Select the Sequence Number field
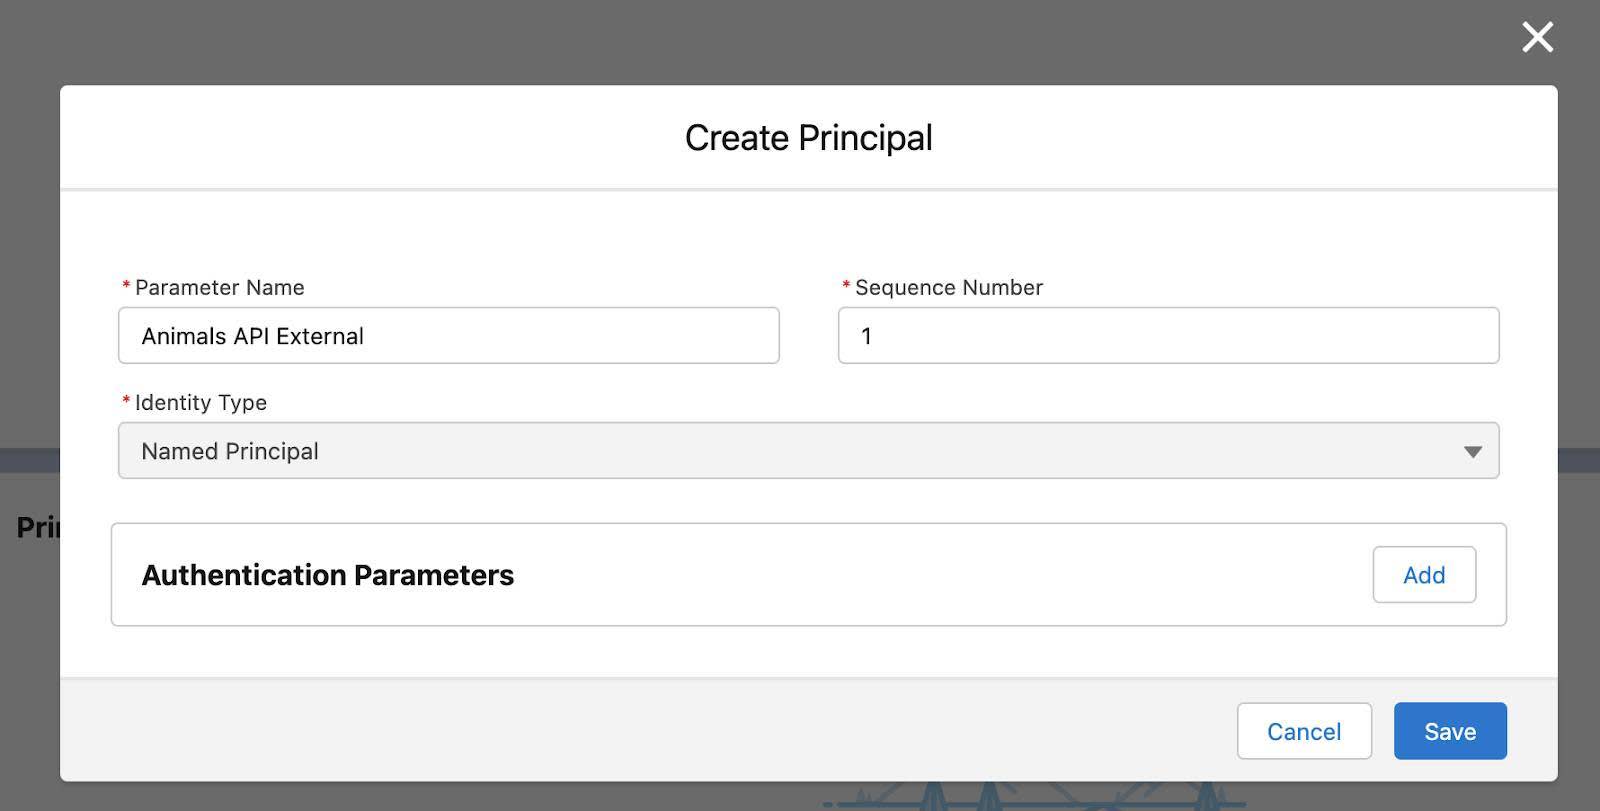The image size is (1600, 811). point(1167,336)
